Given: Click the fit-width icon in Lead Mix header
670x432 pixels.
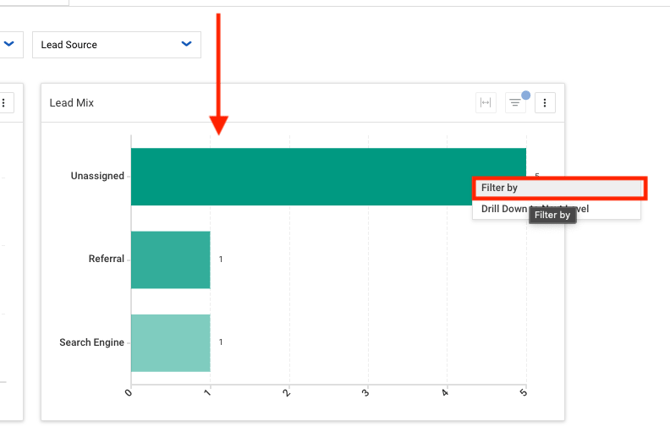Looking at the screenshot, I should click(x=486, y=103).
